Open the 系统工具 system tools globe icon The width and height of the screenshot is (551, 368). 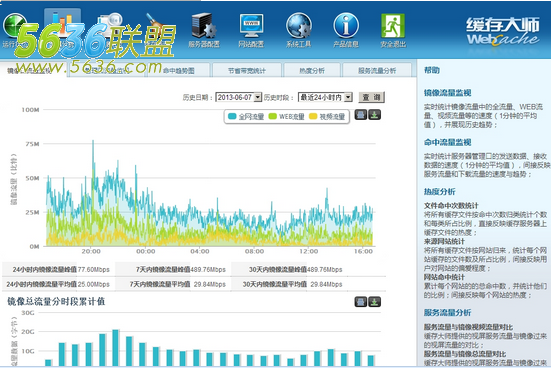click(x=298, y=30)
